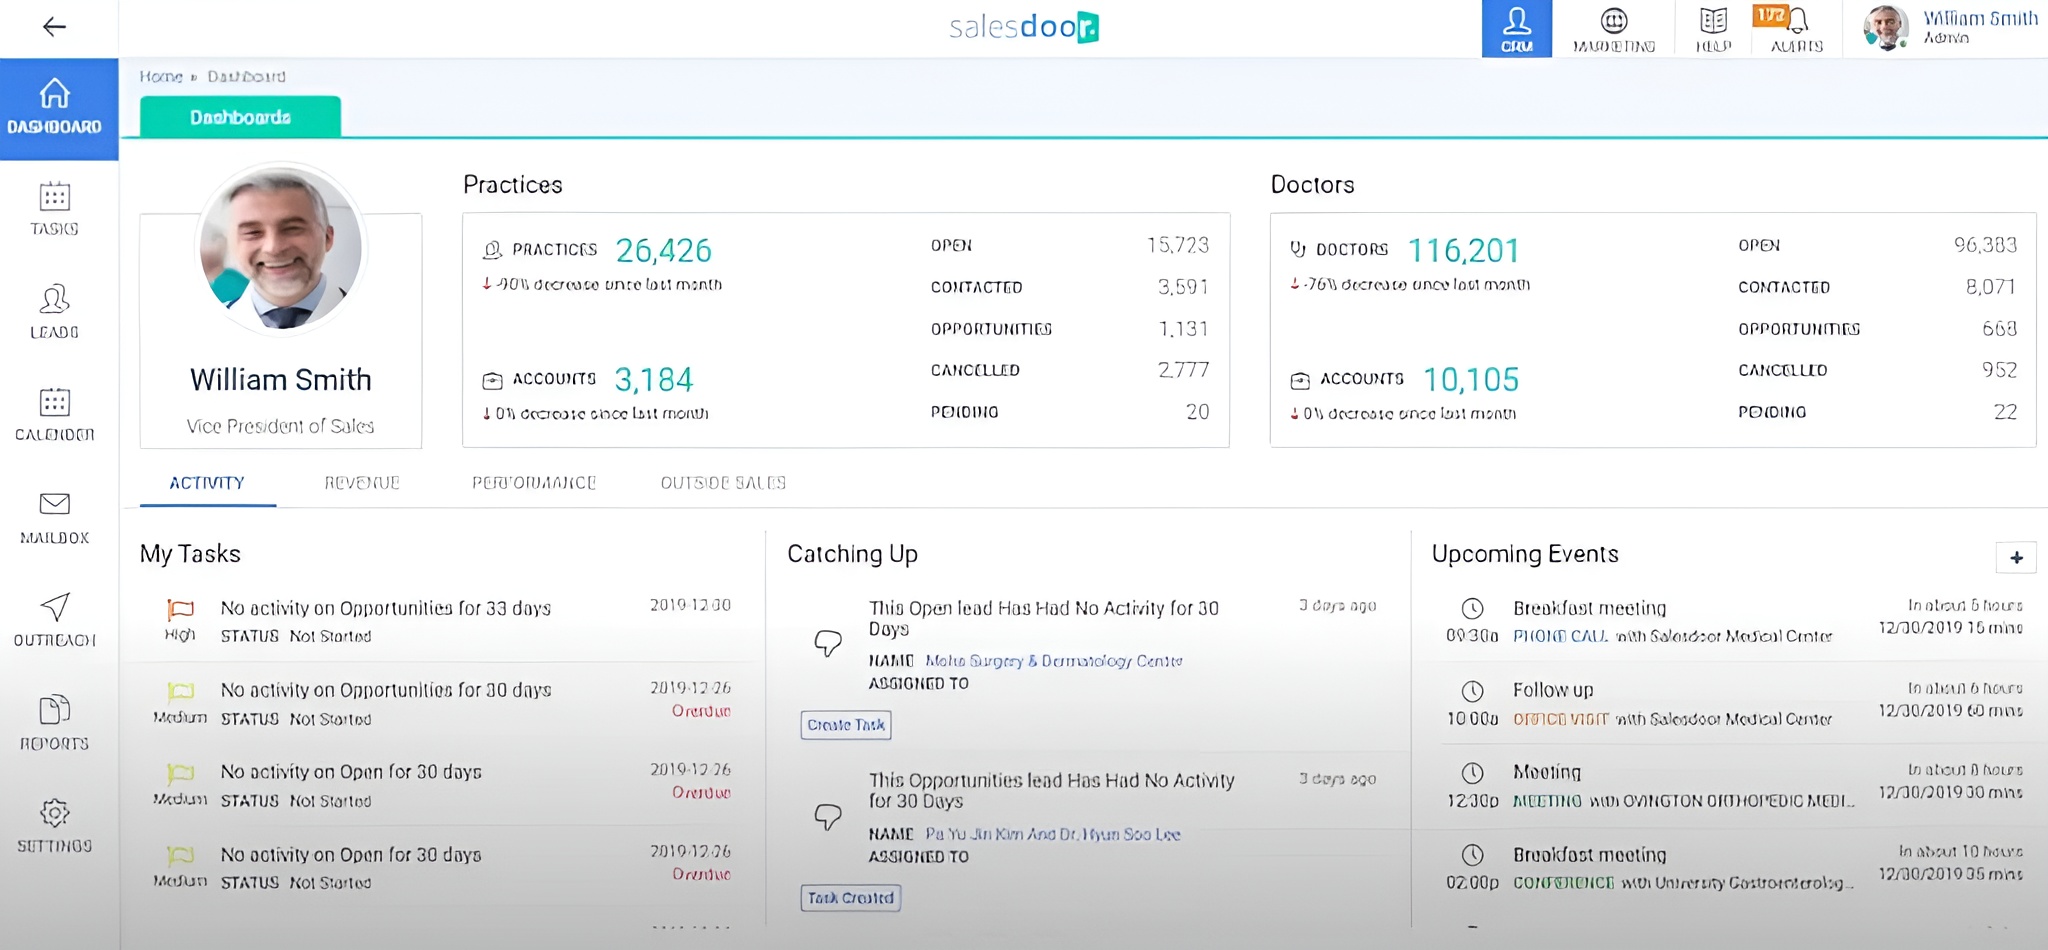Viewport: 2048px width, 950px height.
Task: Add upcoming event with plus button
Action: click(x=2015, y=558)
